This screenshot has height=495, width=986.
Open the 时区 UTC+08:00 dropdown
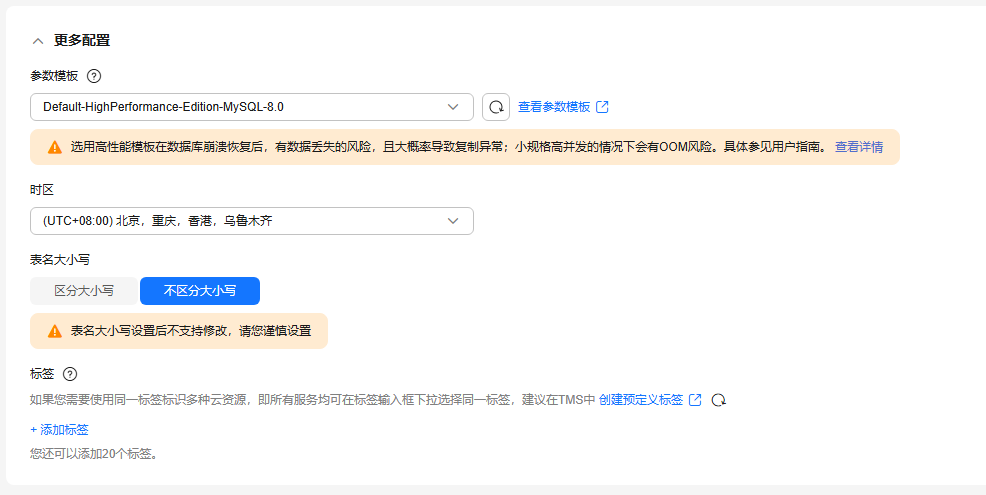(240, 221)
